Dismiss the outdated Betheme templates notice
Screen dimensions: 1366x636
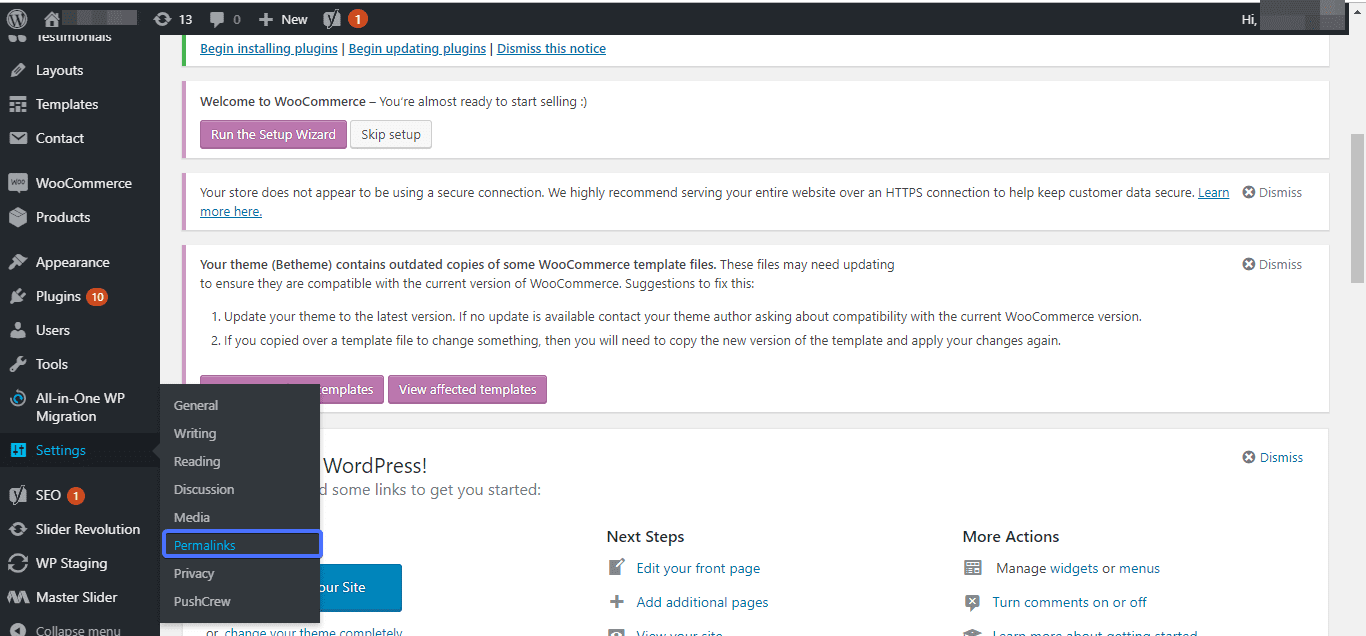coord(1272,264)
